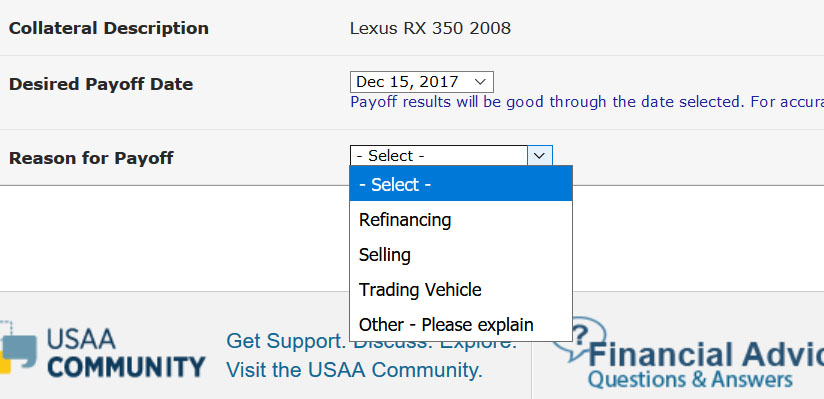Select Refinancing as payoff reason
Screen dimensions: 824x399
click(x=461, y=220)
